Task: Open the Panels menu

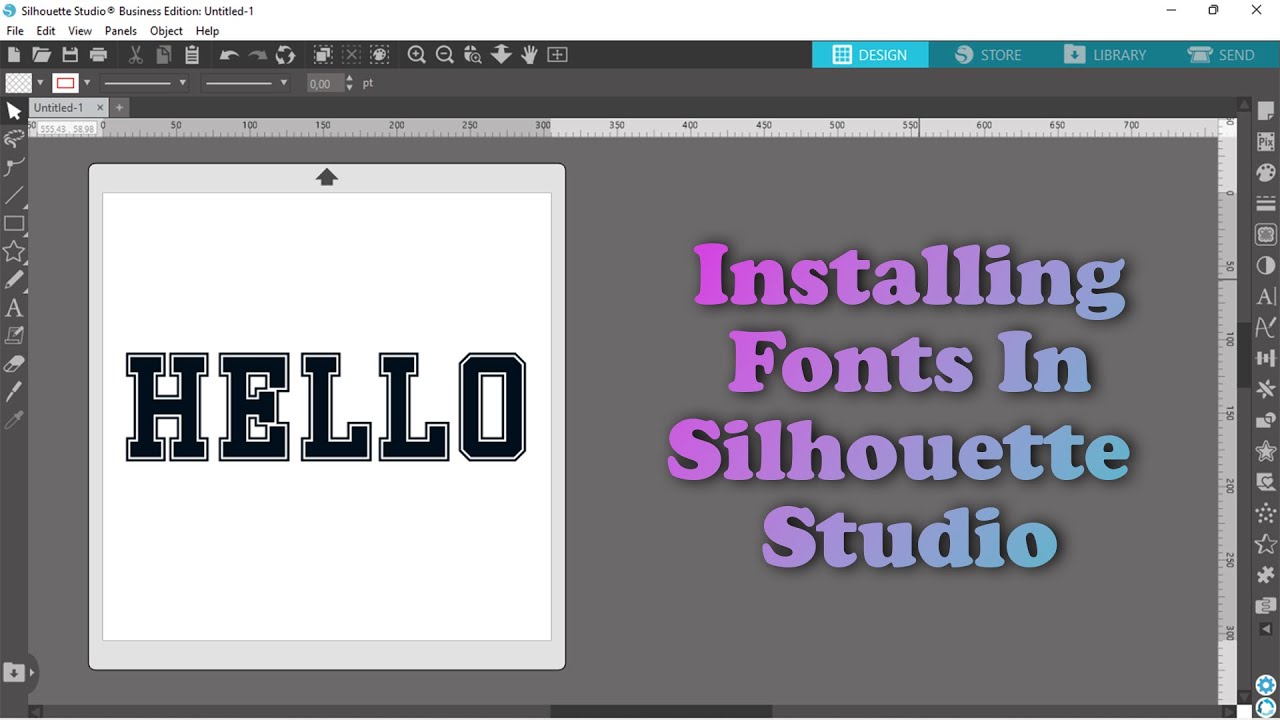Action: coord(121,31)
